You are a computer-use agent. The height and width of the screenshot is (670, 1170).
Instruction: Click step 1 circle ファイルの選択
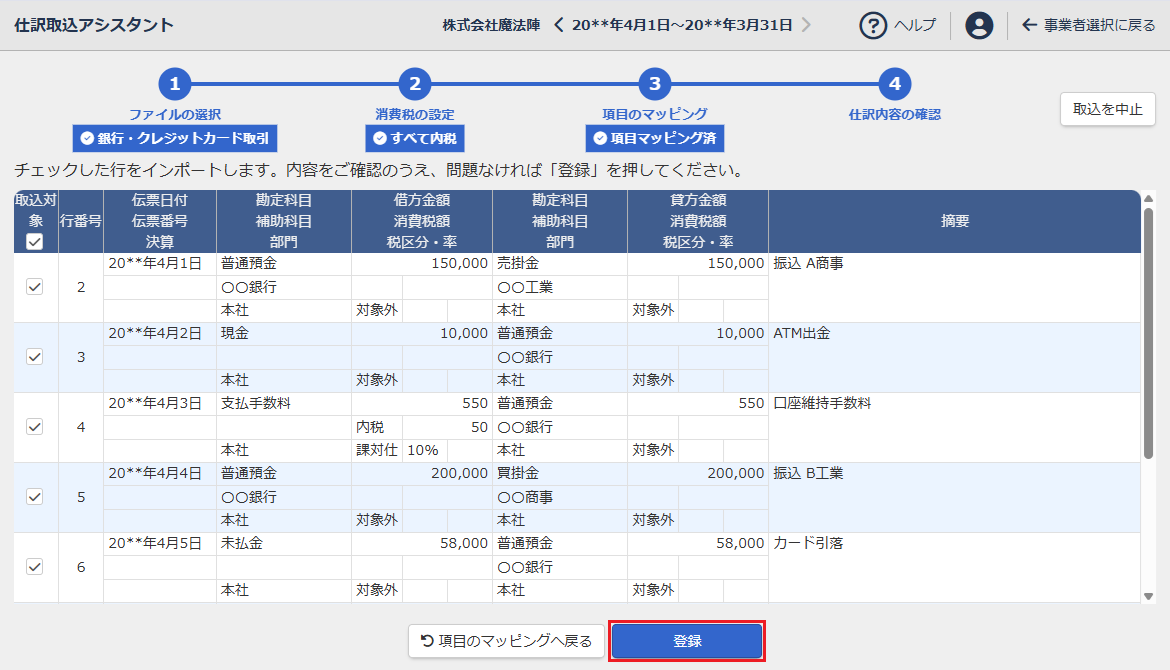coord(174,84)
